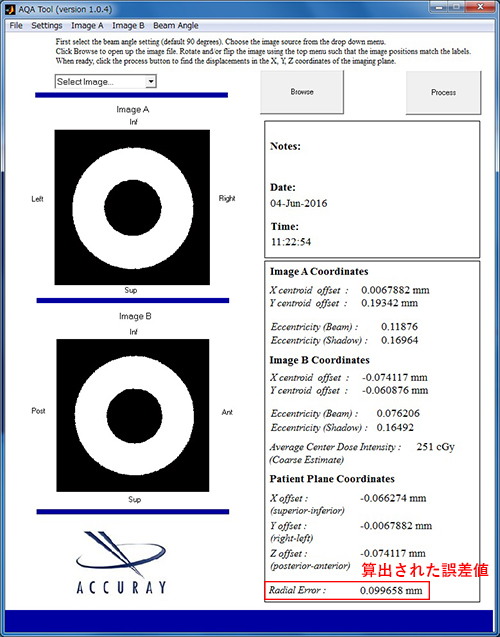
Task: Click the Browse button
Action: [x=302, y=92]
